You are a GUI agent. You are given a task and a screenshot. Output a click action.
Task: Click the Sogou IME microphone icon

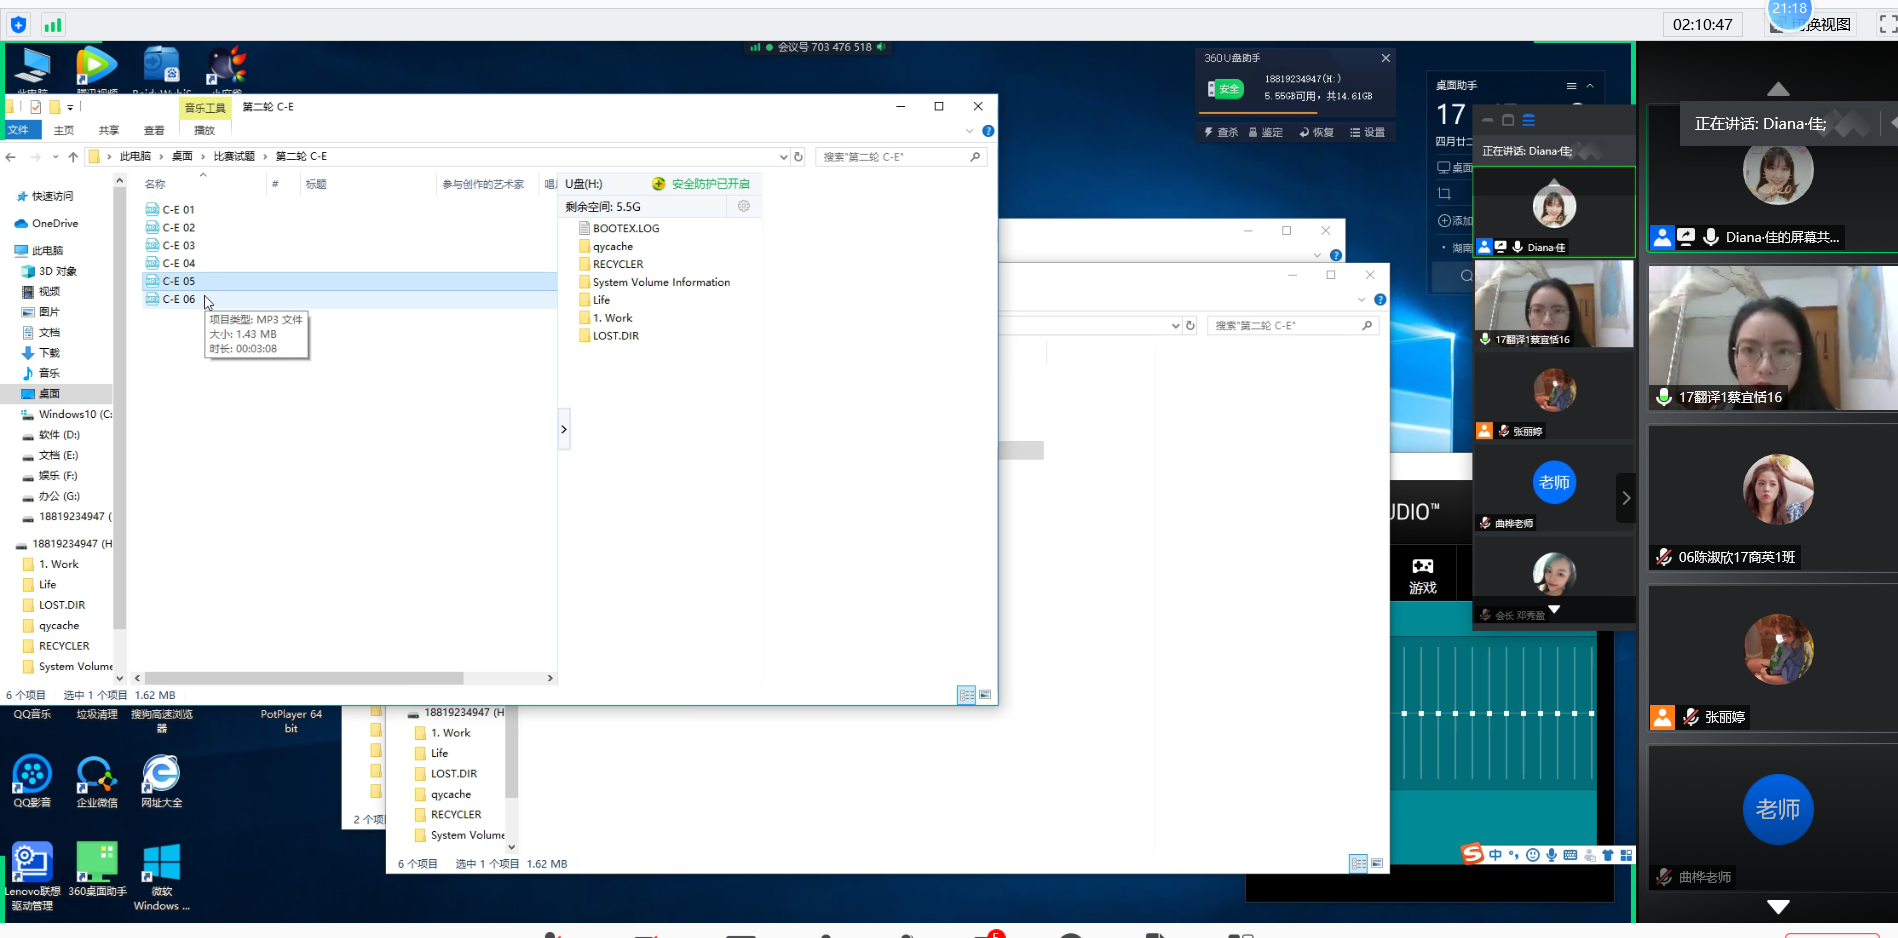point(1551,855)
